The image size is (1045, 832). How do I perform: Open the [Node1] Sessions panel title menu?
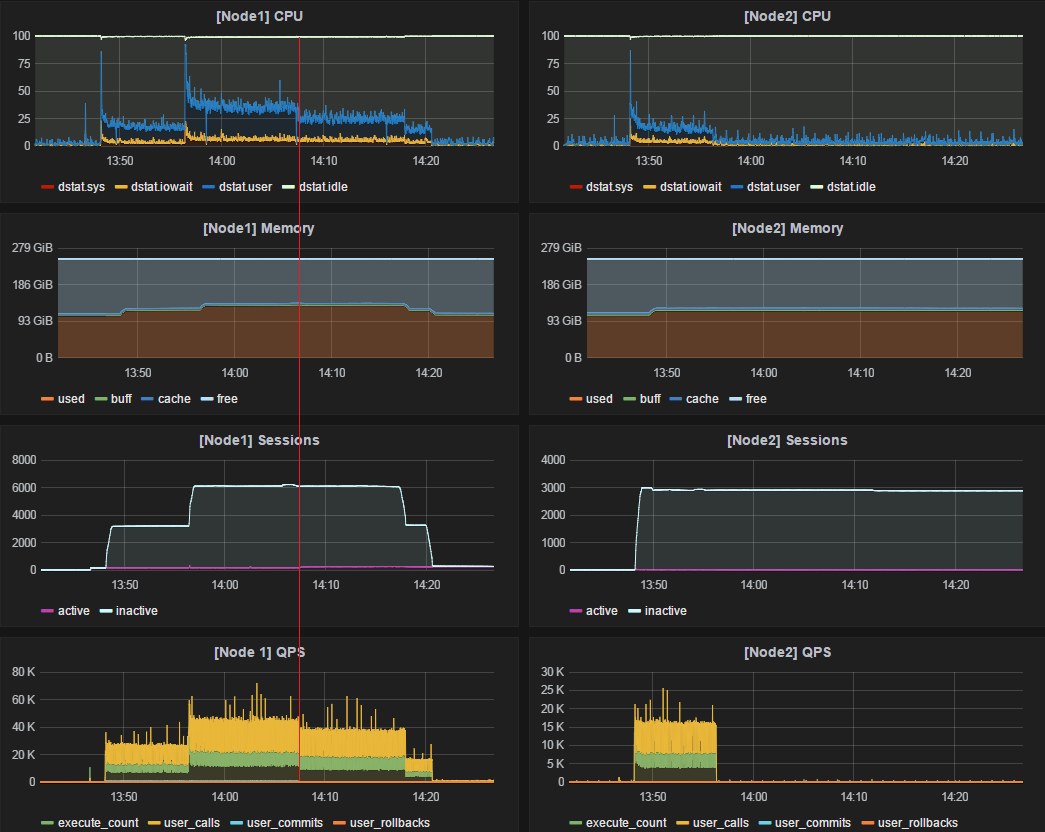[x=259, y=441]
